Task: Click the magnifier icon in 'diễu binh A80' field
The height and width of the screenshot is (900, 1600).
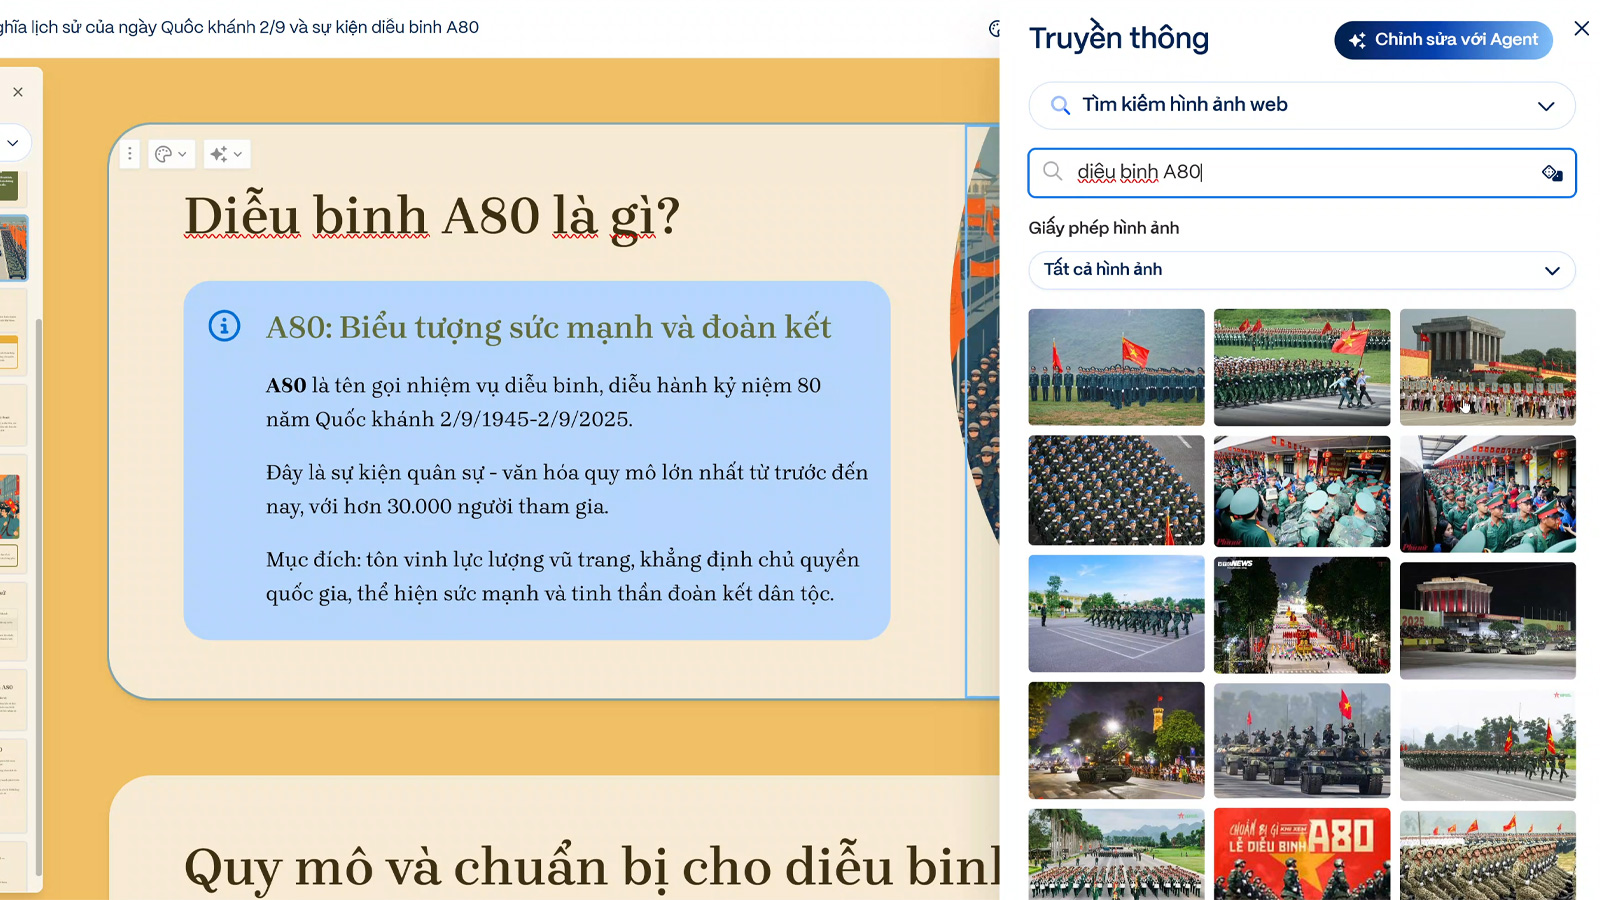Action: pyautogui.click(x=1053, y=172)
